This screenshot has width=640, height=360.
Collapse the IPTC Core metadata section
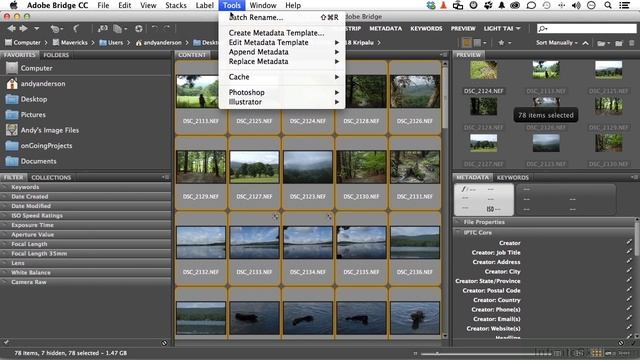click(458, 232)
